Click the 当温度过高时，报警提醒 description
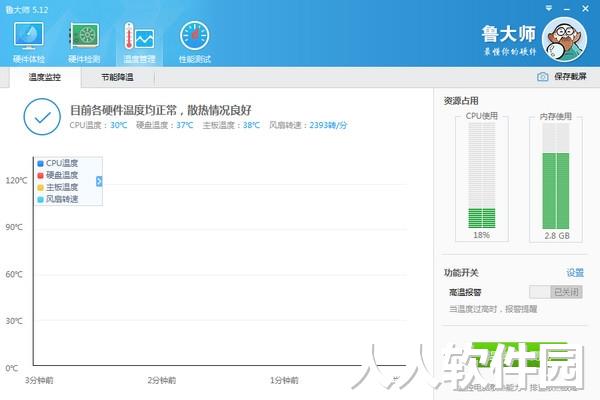The width and height of the screenshot is (600, 400). [493, 309]
